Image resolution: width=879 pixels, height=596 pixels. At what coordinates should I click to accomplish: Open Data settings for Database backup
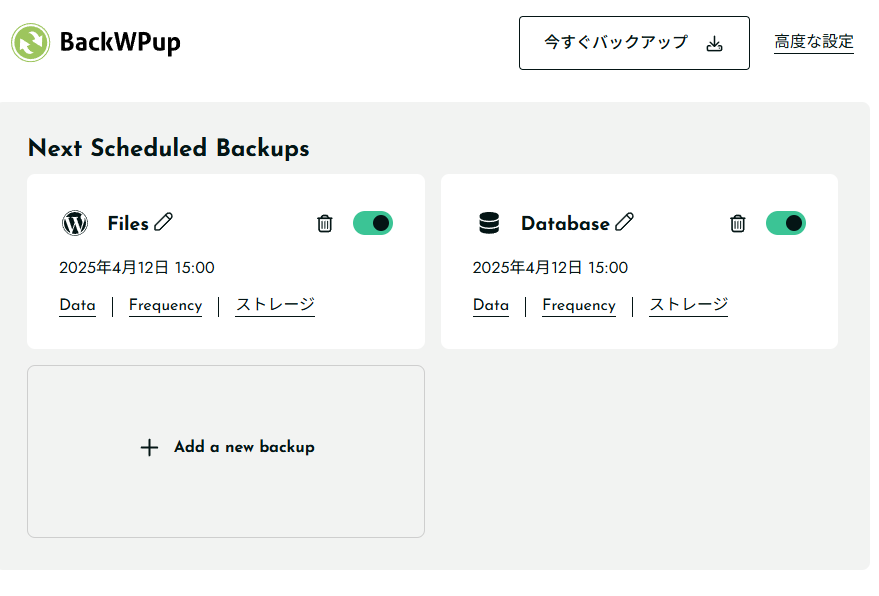(491, 305)
